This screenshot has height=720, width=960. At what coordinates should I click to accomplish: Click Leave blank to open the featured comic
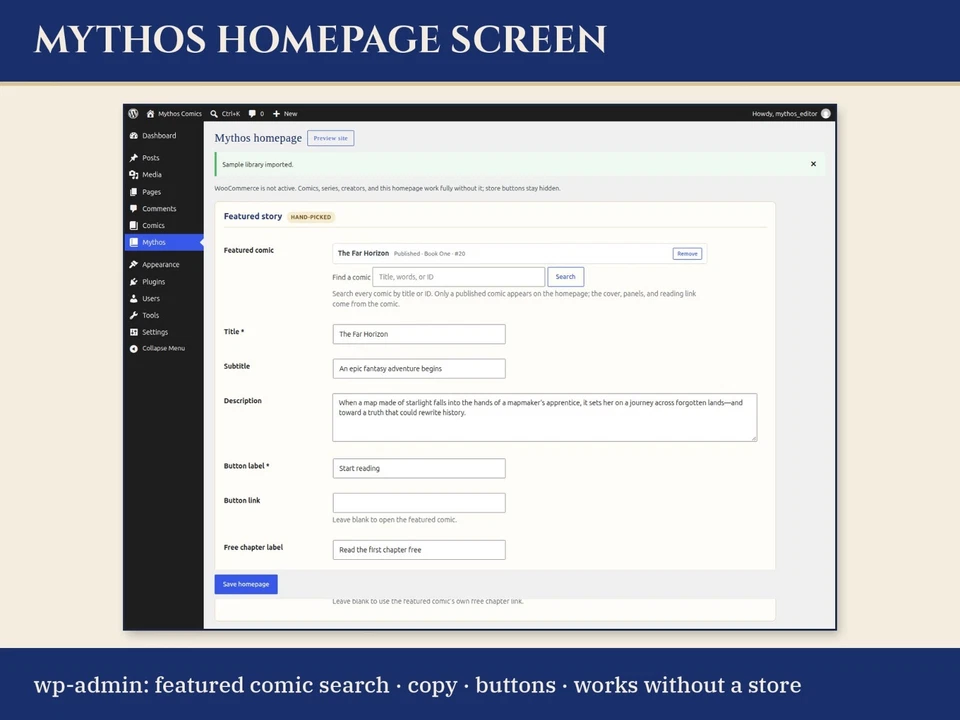[x=394, y=520]
